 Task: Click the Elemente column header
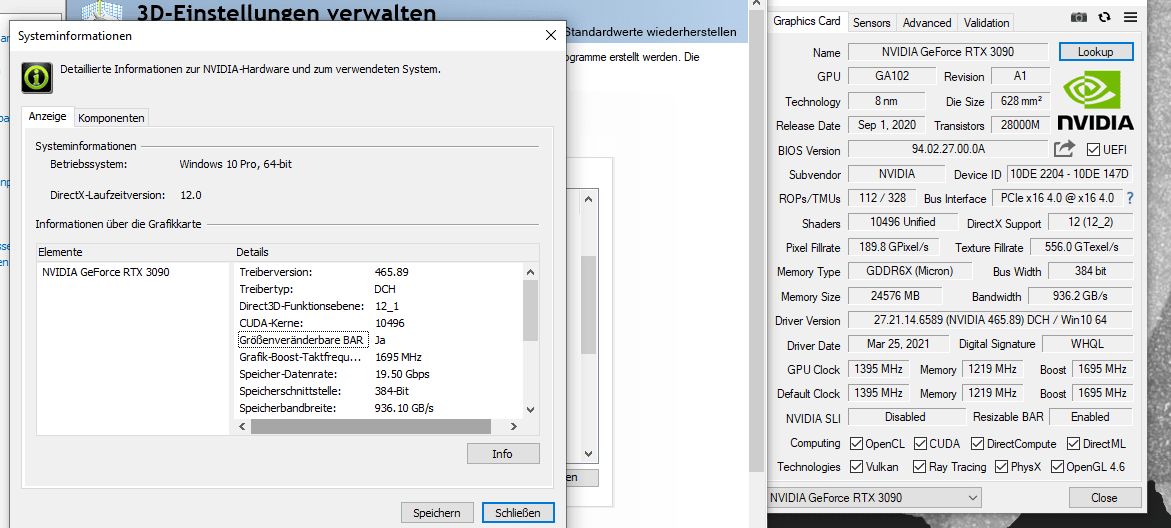[x=134, y=252]
